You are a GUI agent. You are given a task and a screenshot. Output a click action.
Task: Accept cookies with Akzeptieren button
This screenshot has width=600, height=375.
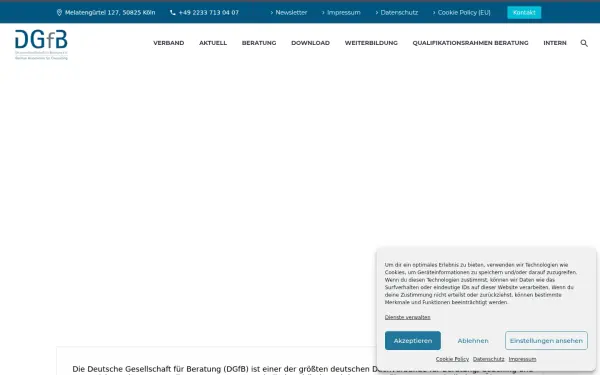point(413,341)
